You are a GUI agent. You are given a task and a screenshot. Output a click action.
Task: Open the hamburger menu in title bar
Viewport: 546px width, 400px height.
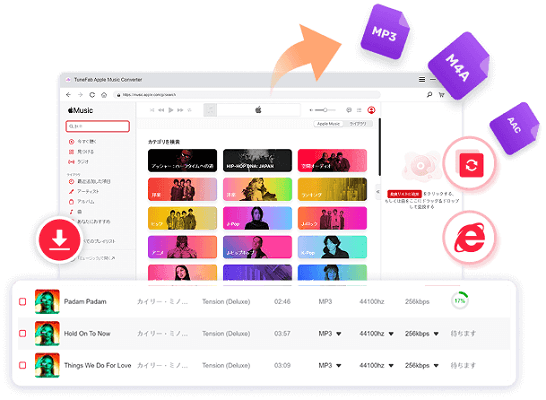click(x=422, y=79)
